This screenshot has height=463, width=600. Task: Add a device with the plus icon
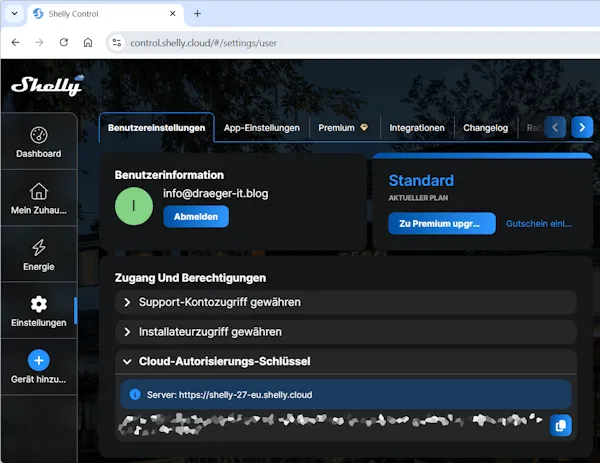[x=38, y=361]
